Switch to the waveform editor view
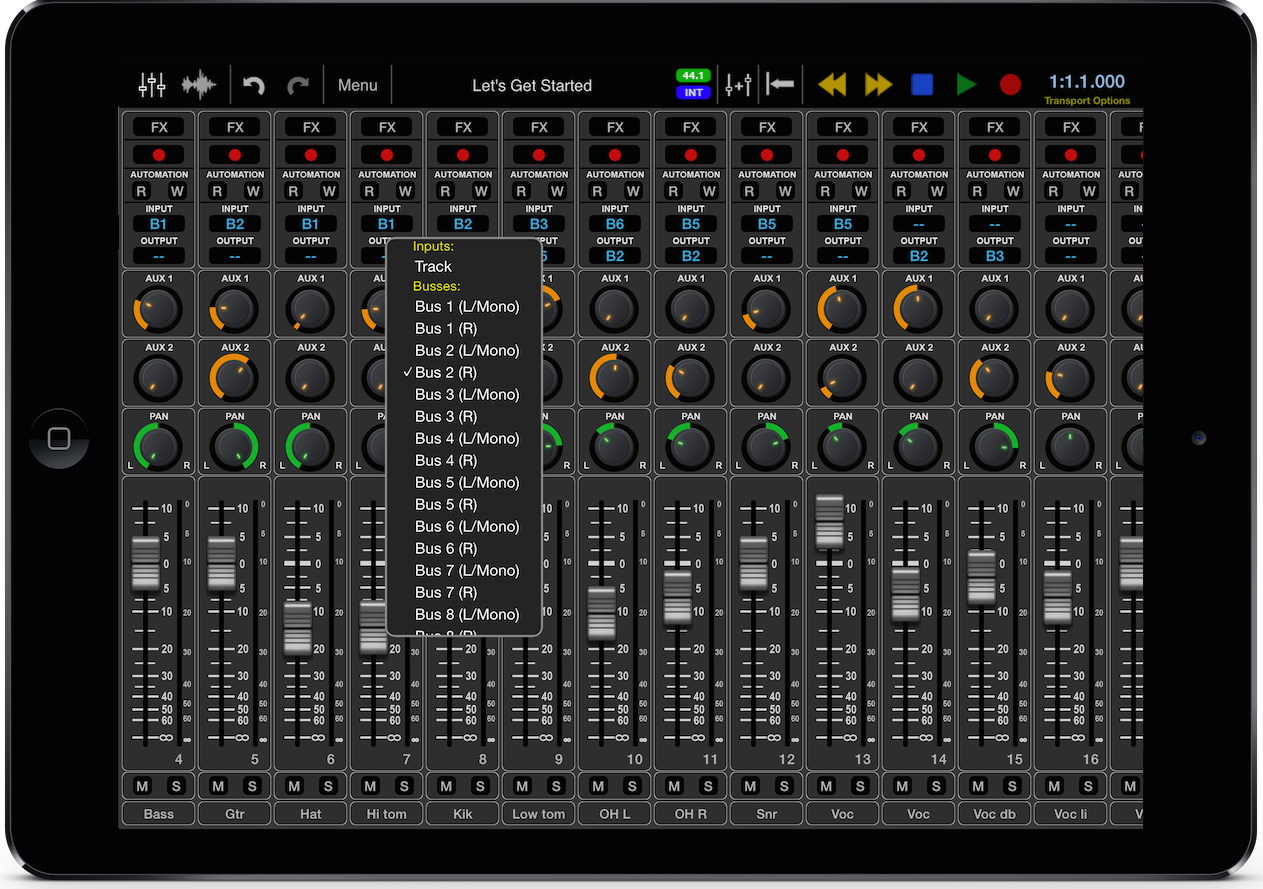 coord(199,85)
